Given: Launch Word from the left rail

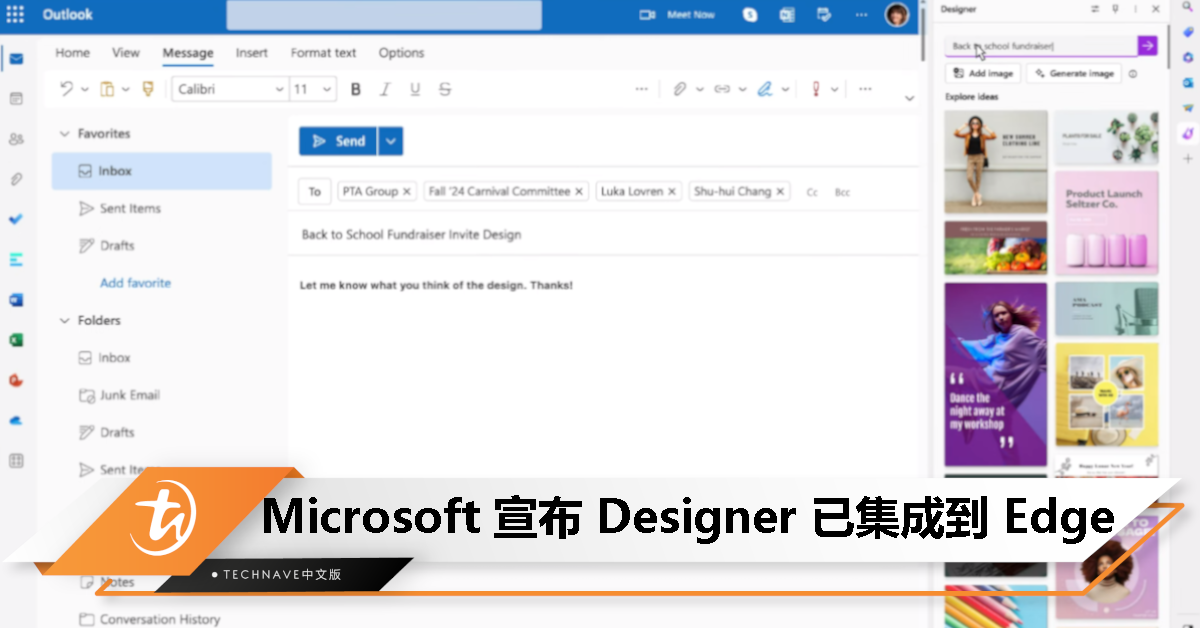Looking at the screenshot, I should tap(16, 300).
